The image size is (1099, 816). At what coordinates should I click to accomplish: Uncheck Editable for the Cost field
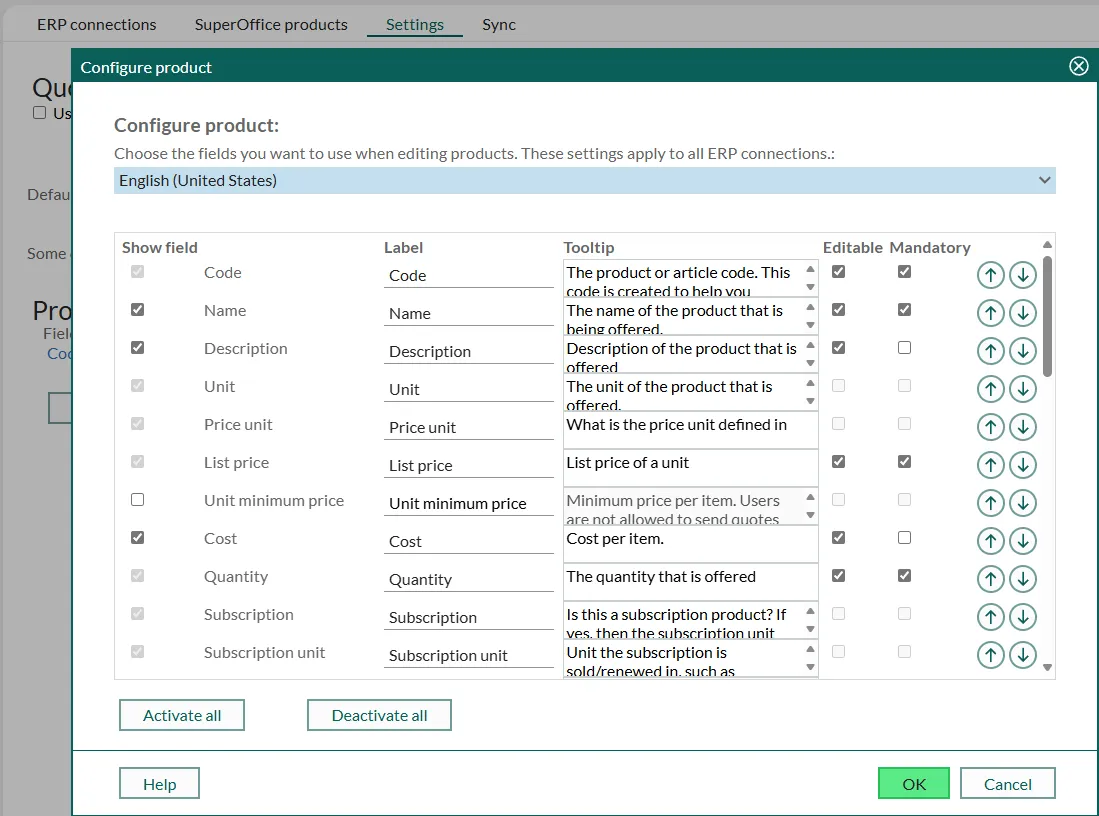tap(838, 538)
